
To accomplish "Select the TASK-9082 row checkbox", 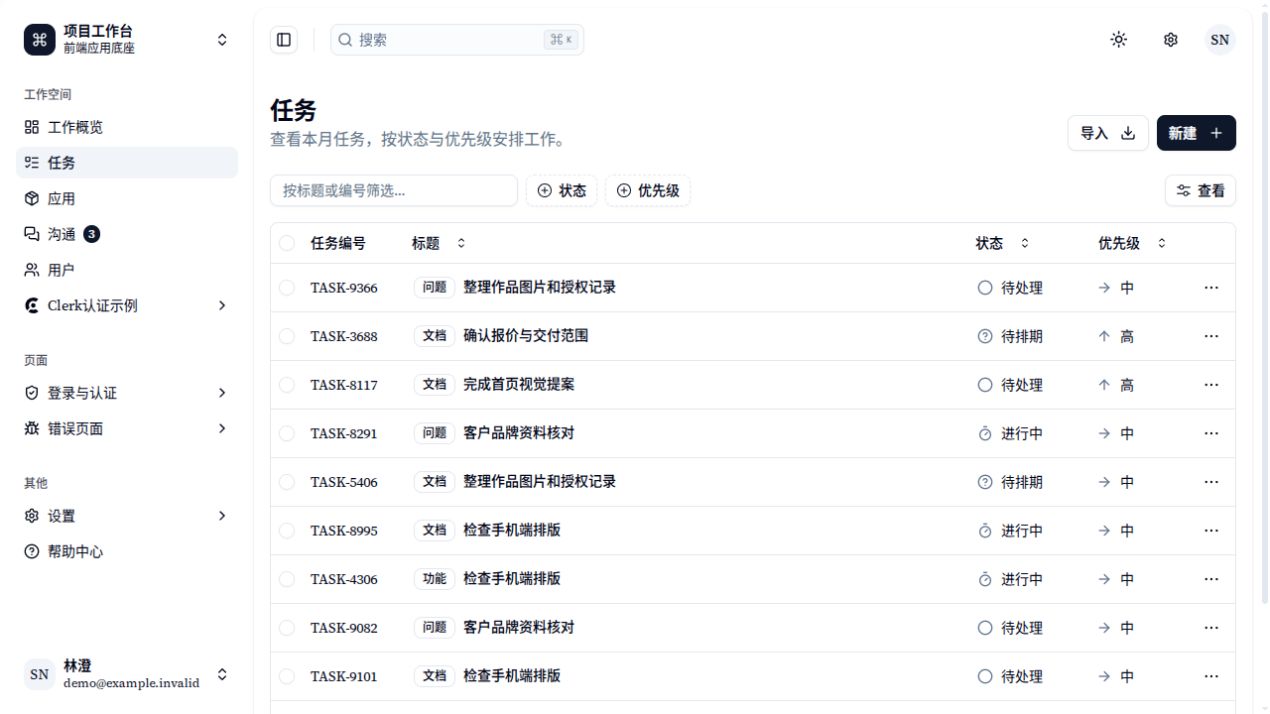I will pyautogui.click(x=287, y=628).
